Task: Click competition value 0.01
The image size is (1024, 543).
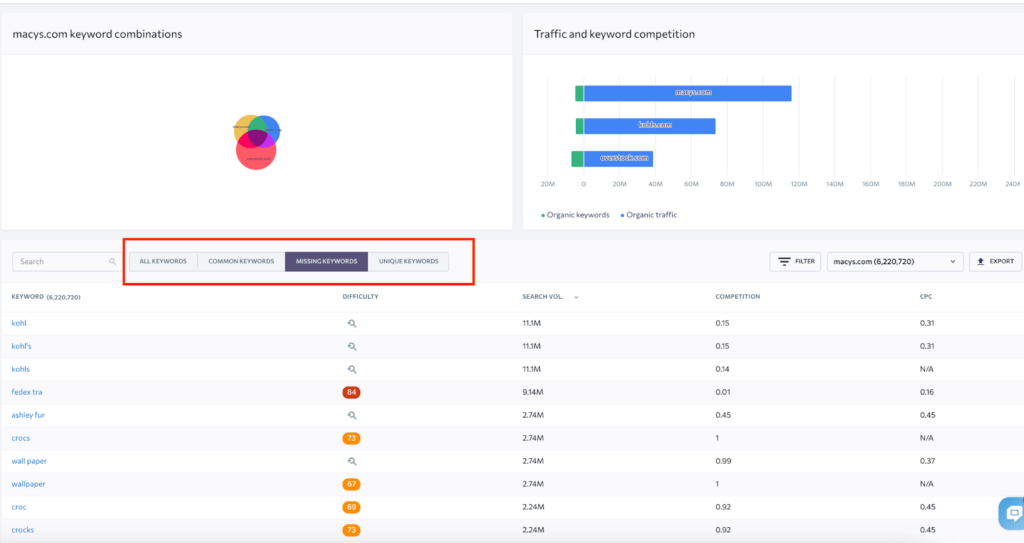Action: 722,392
